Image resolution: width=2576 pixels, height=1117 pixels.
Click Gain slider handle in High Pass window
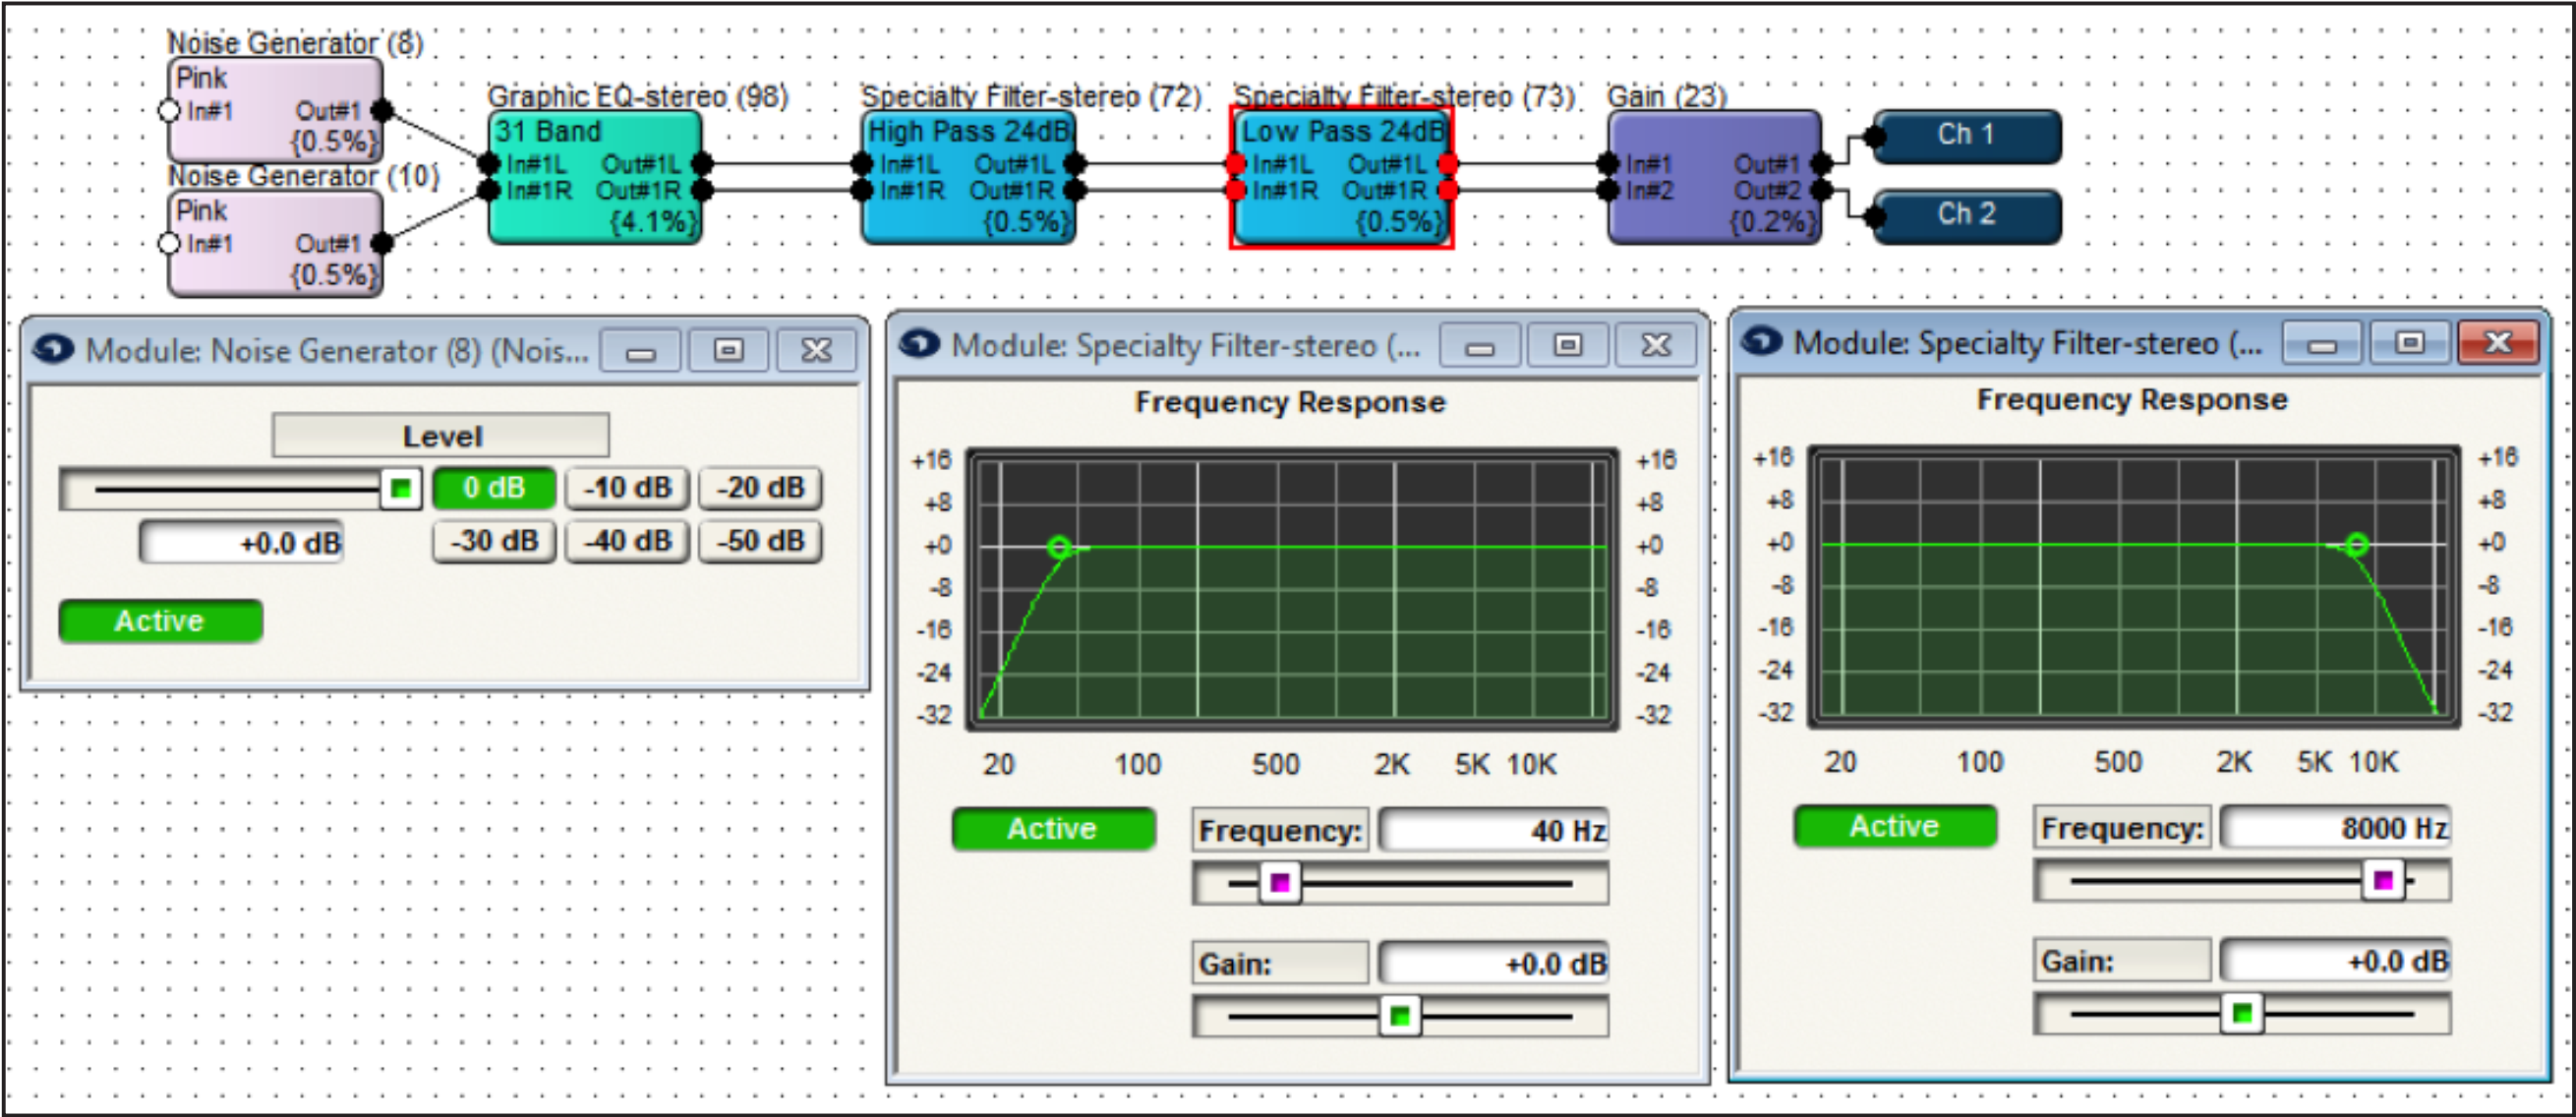point(1400,1017)
